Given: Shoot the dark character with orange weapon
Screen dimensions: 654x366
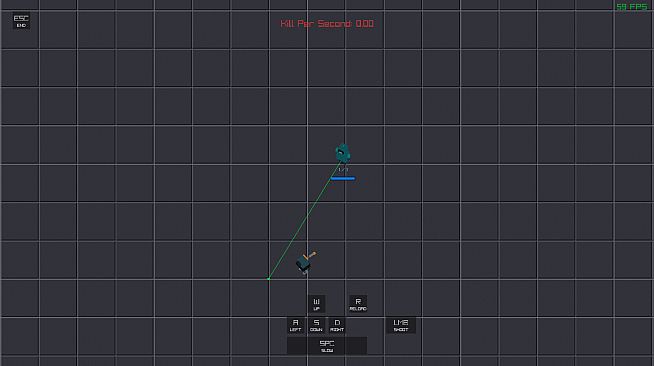Looking at the screenshot, I should [305, 262].
